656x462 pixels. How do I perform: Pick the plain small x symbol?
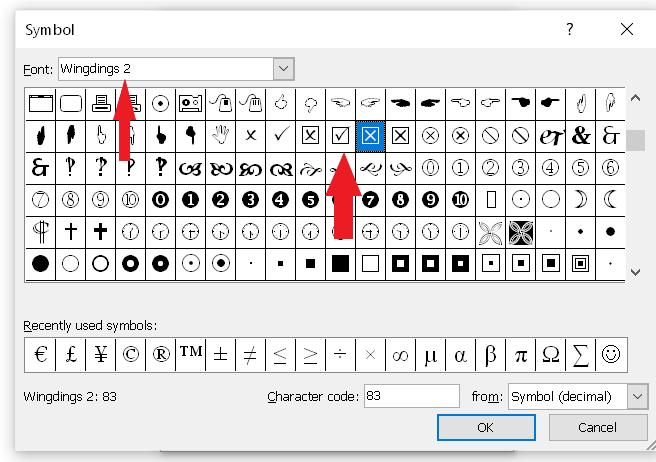pyautogui.click(x=251, y=136)
